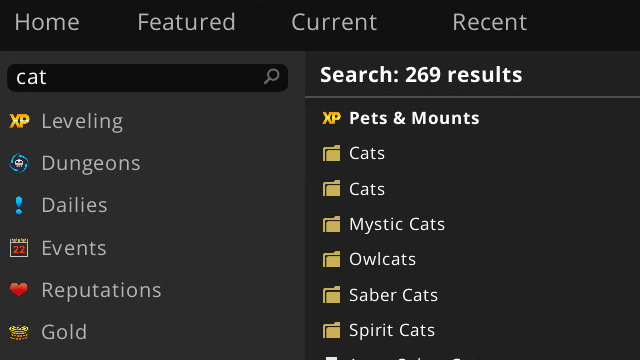The width and height of the screenshot is (640, 360).
Task: Collapse the Pets & Mounts heading
Action: (x=414, y=118)
